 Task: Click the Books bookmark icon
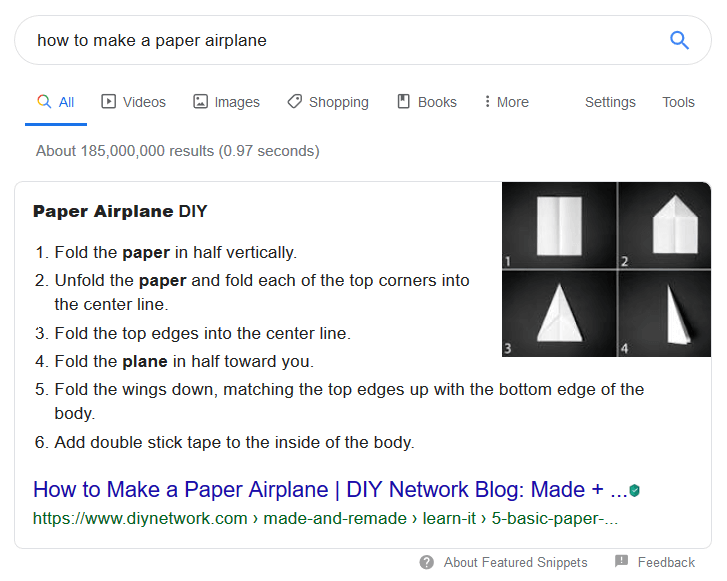tap(403, 102)
